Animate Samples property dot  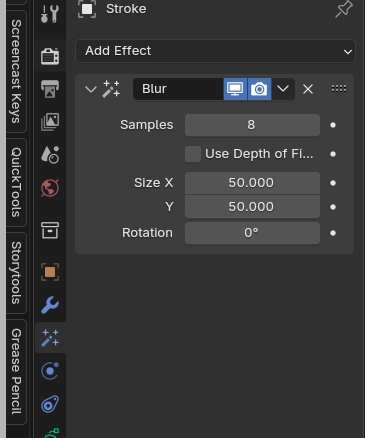[x=333, y=125]
